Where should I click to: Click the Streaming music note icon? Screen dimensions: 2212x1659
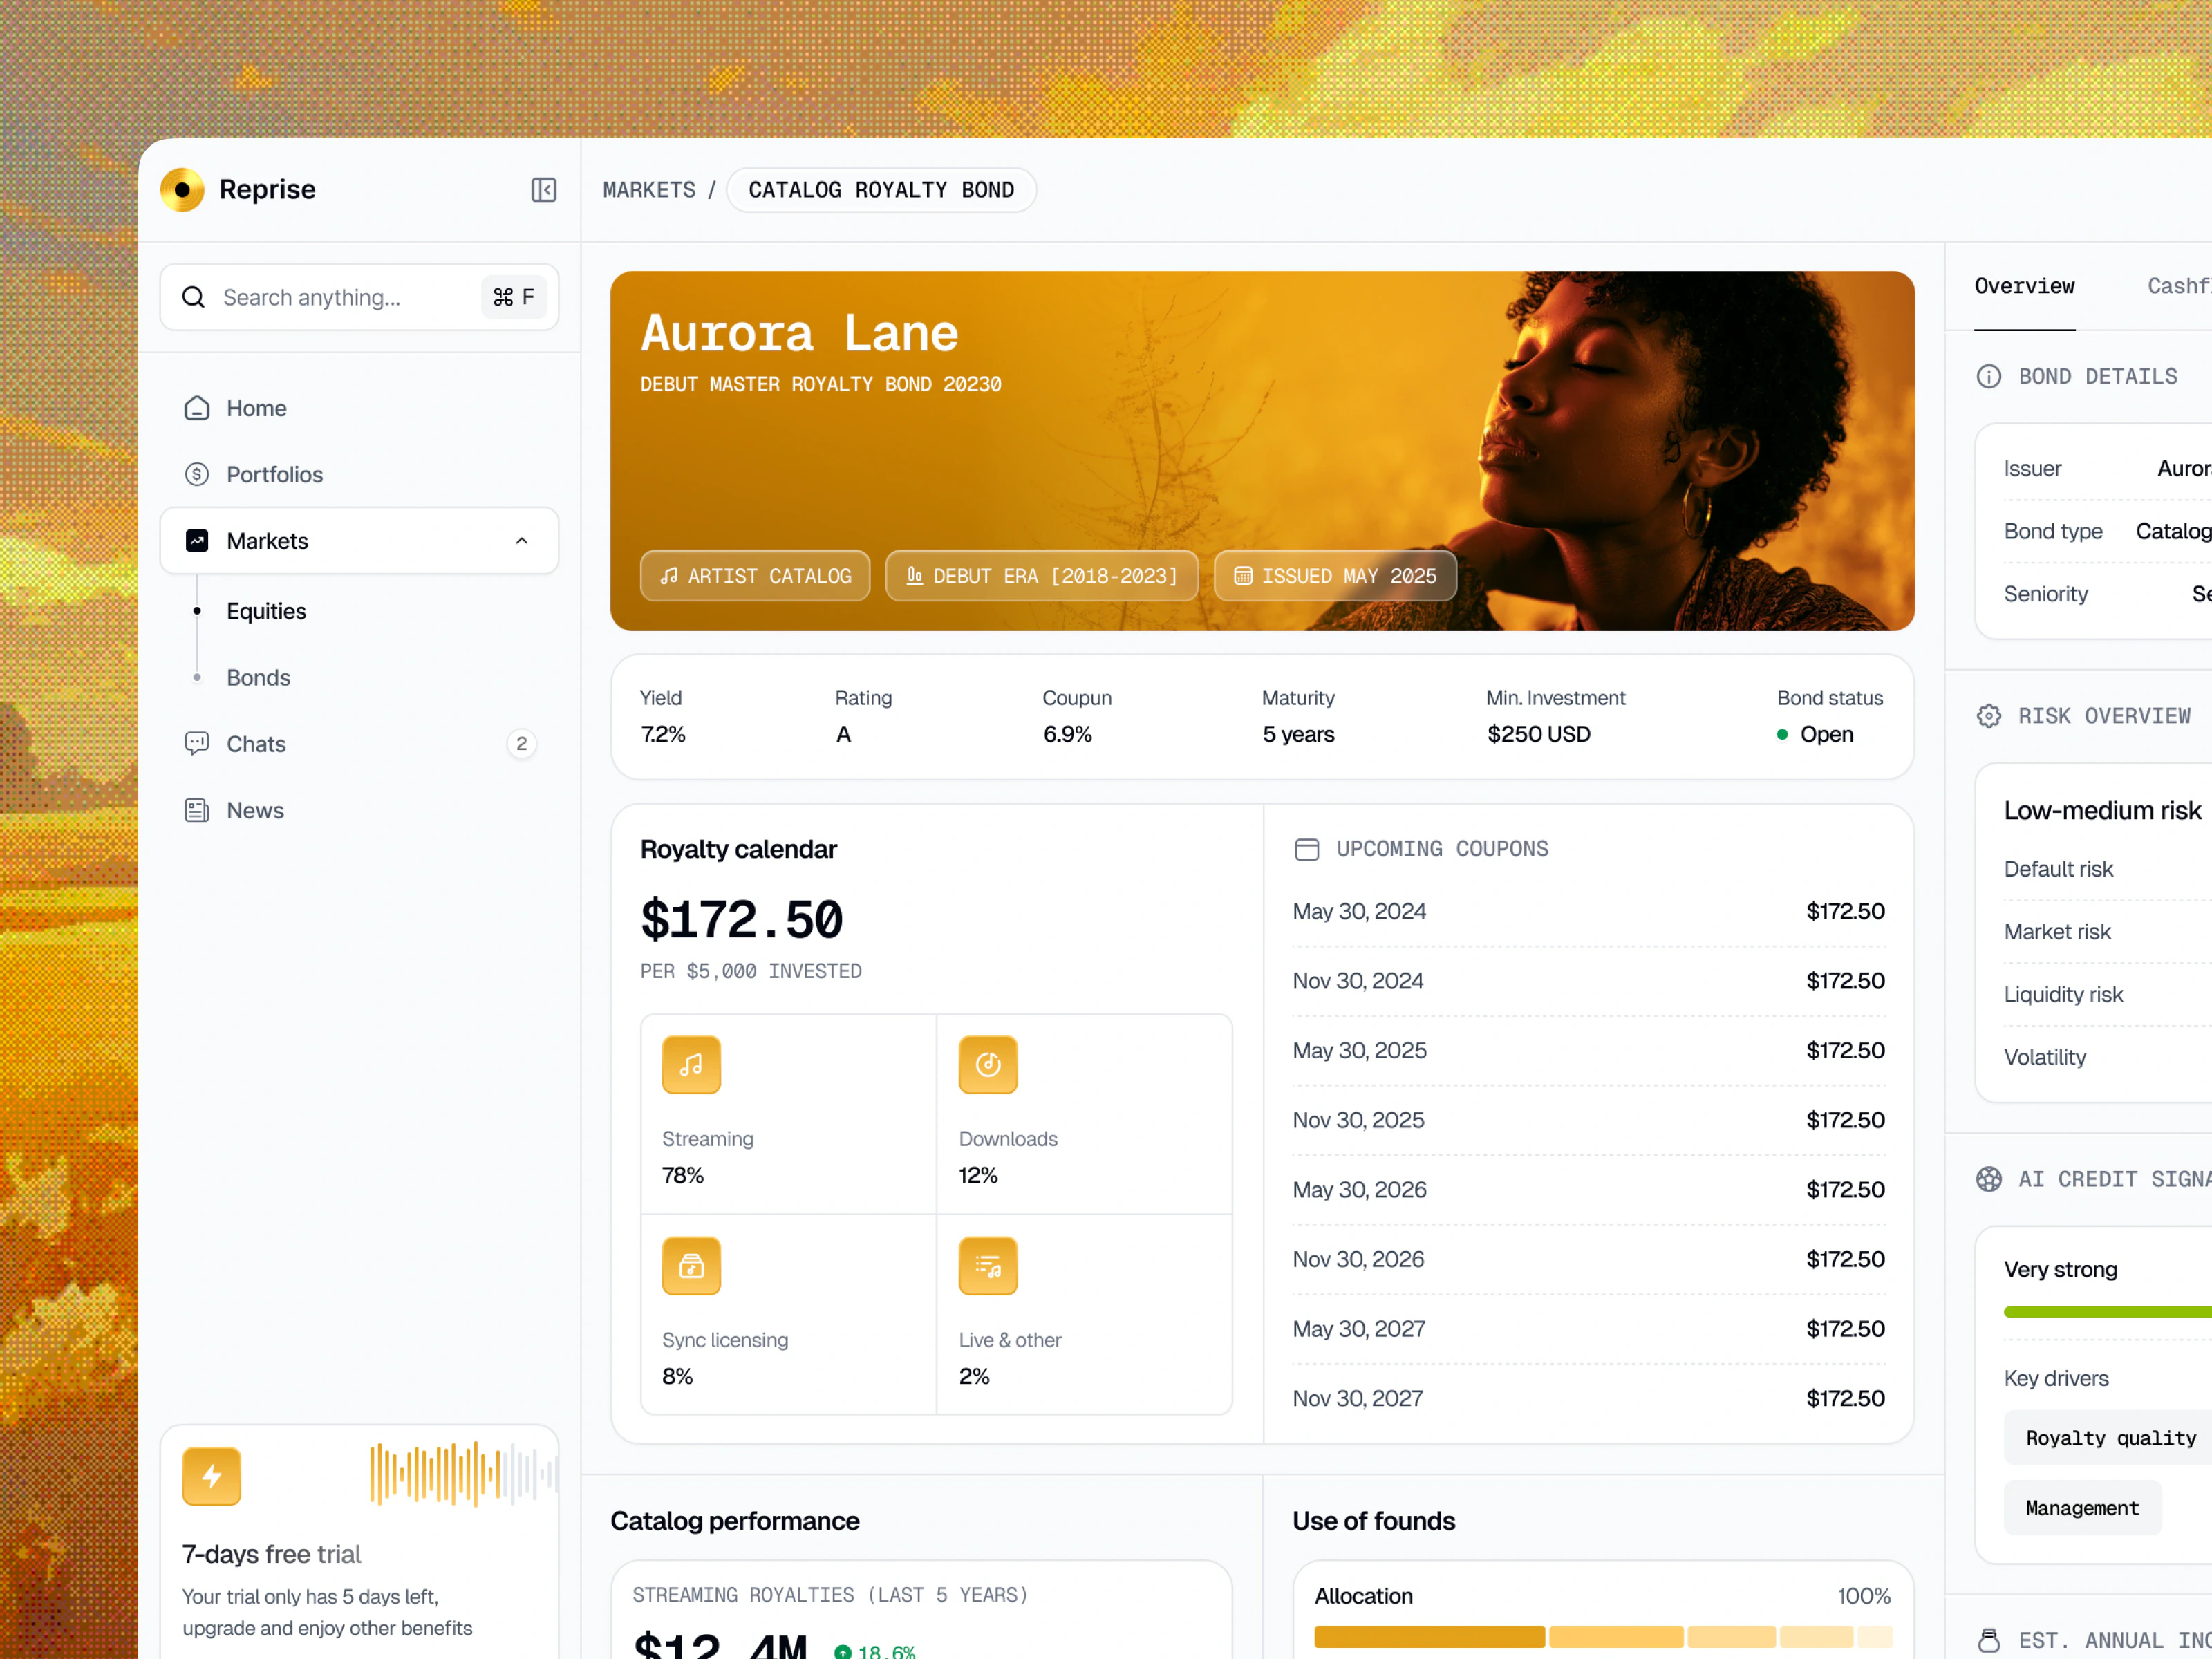(691, 1065)
